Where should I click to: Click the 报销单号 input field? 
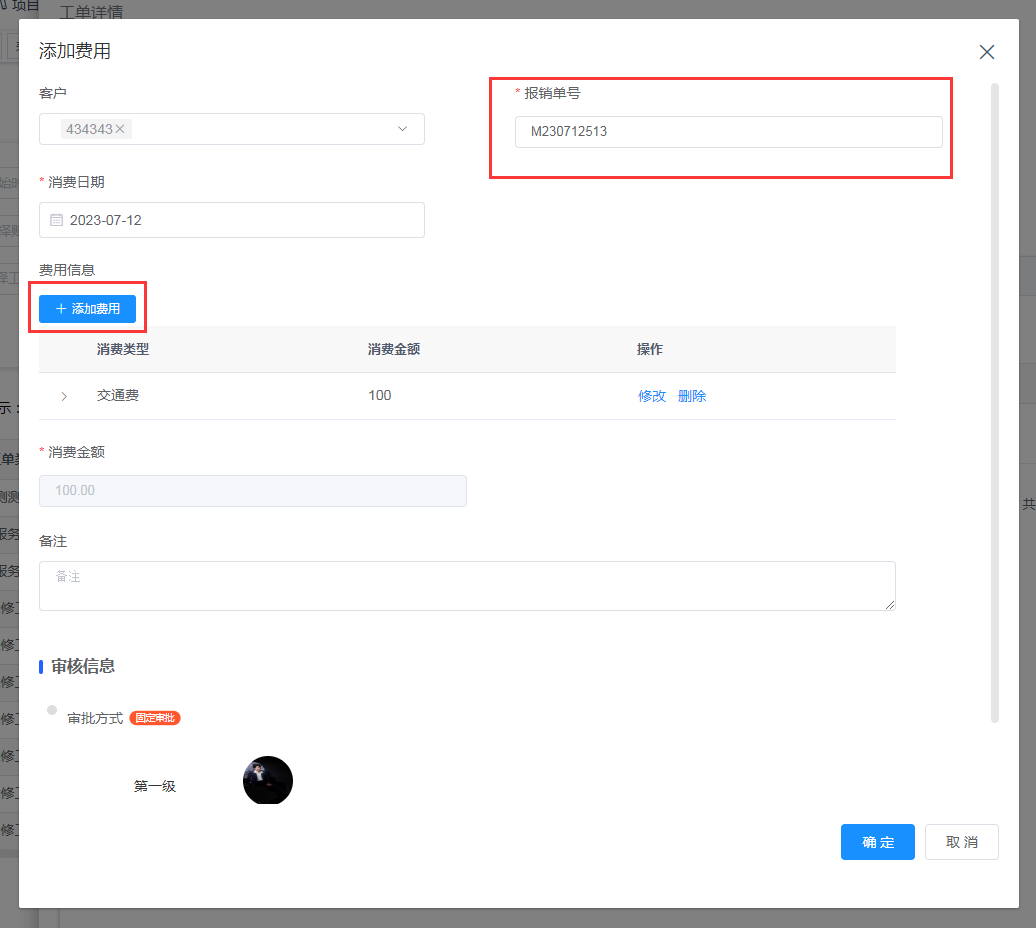point(728,132)
